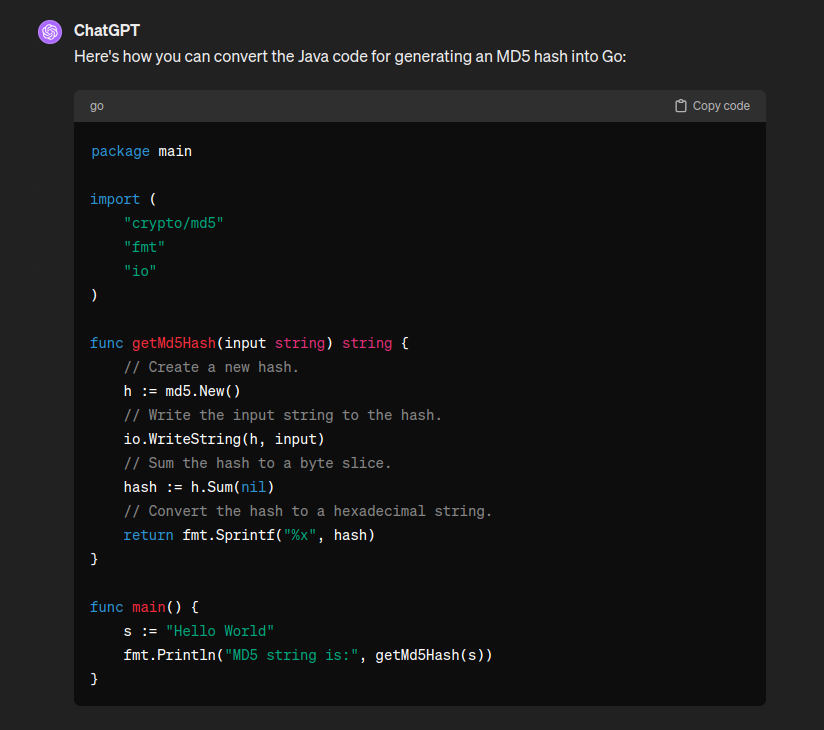The height and width of the screenshot is (730, 824).
Task: Place cursor on the import keyword
Action: (x=115, y=199)
